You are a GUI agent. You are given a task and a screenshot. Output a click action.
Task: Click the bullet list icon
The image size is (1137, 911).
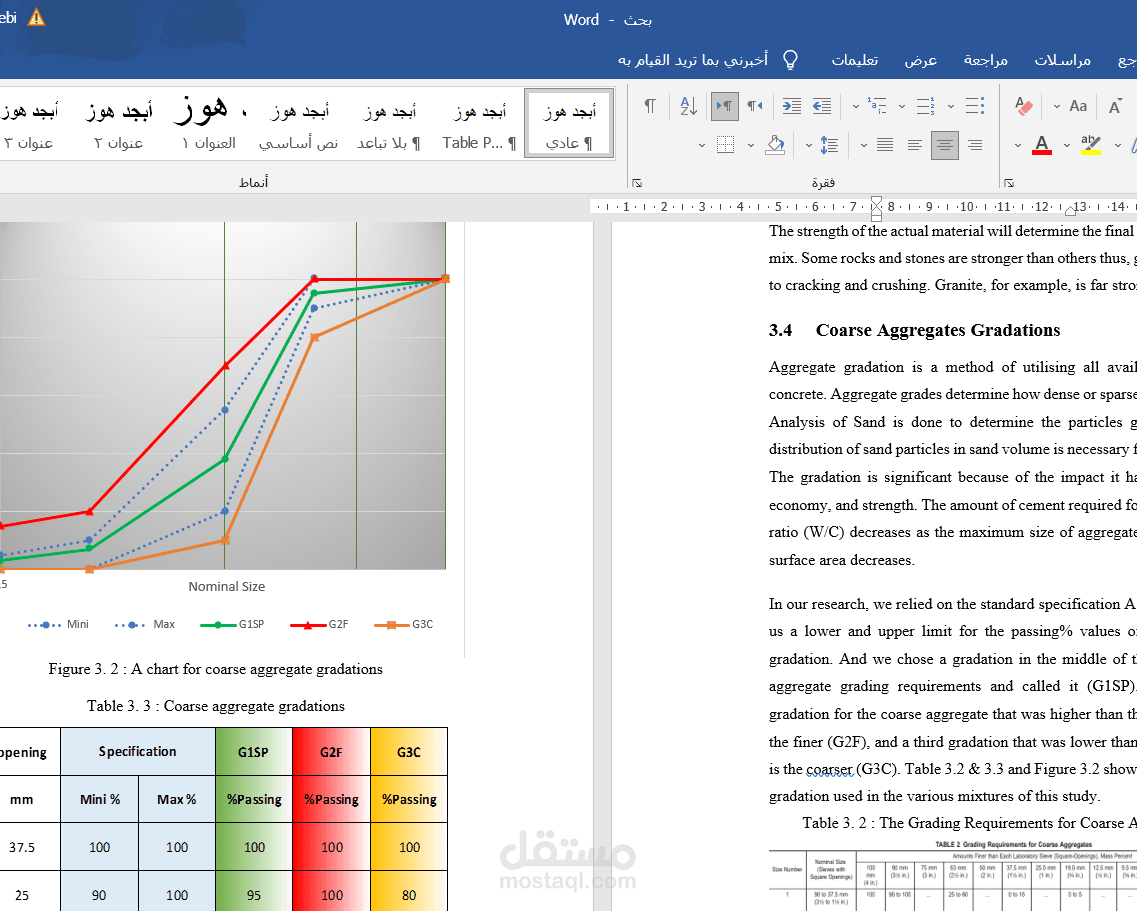[975, 107]
